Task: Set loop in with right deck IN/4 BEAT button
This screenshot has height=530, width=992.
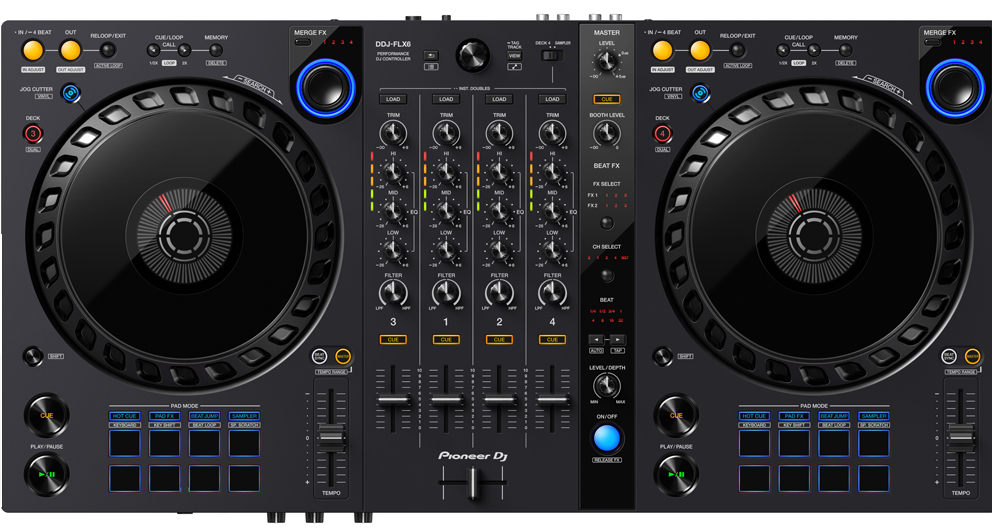Action: (x=662, y=51)
